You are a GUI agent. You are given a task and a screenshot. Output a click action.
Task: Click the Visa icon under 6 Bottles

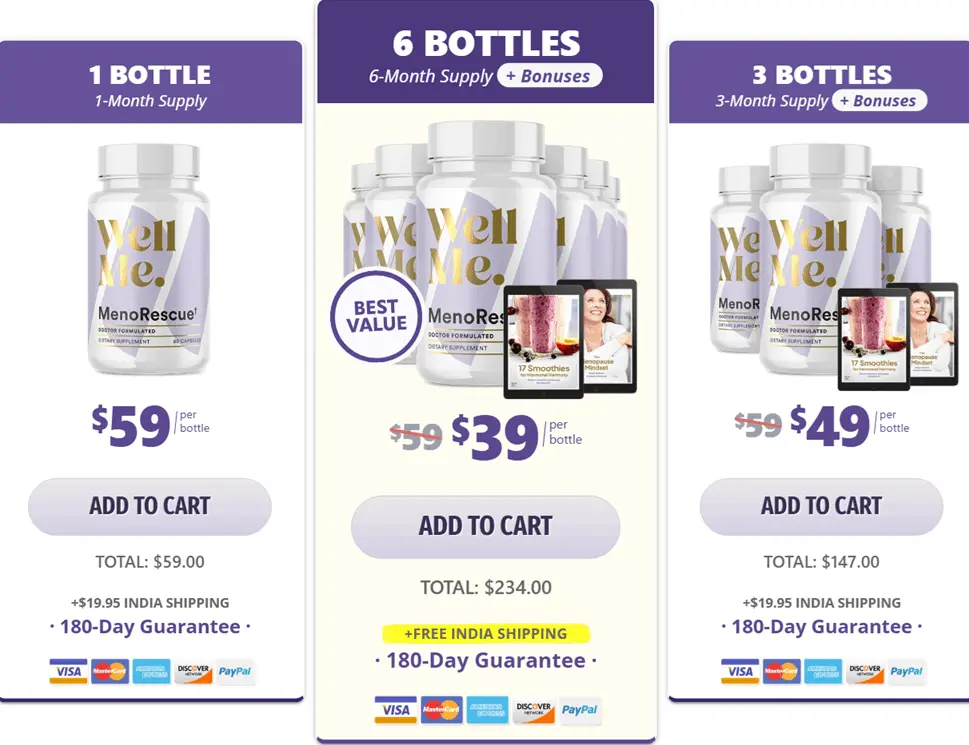[x=396, y=710]
